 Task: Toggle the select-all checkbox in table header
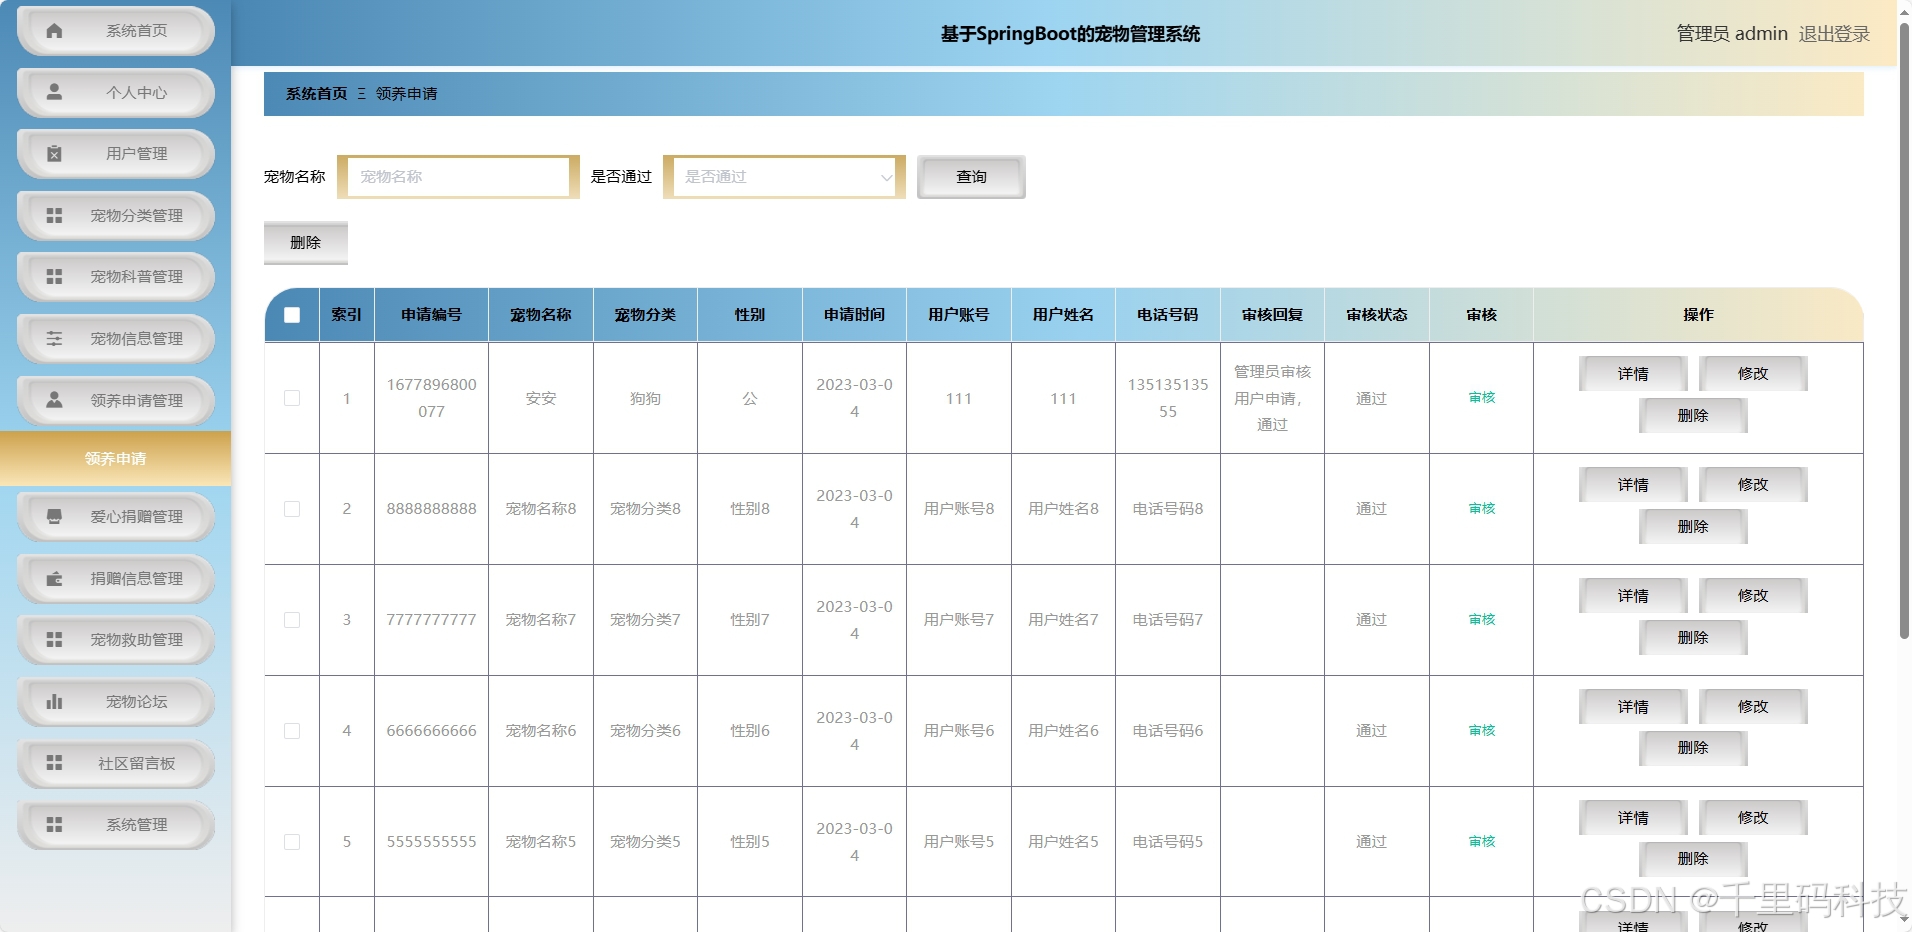pos(292,315)
